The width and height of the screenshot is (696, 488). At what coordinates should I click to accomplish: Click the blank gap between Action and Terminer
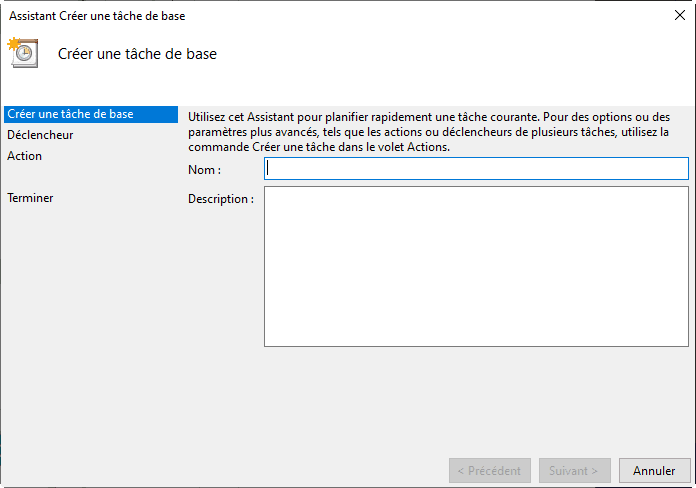pos(60,177)
